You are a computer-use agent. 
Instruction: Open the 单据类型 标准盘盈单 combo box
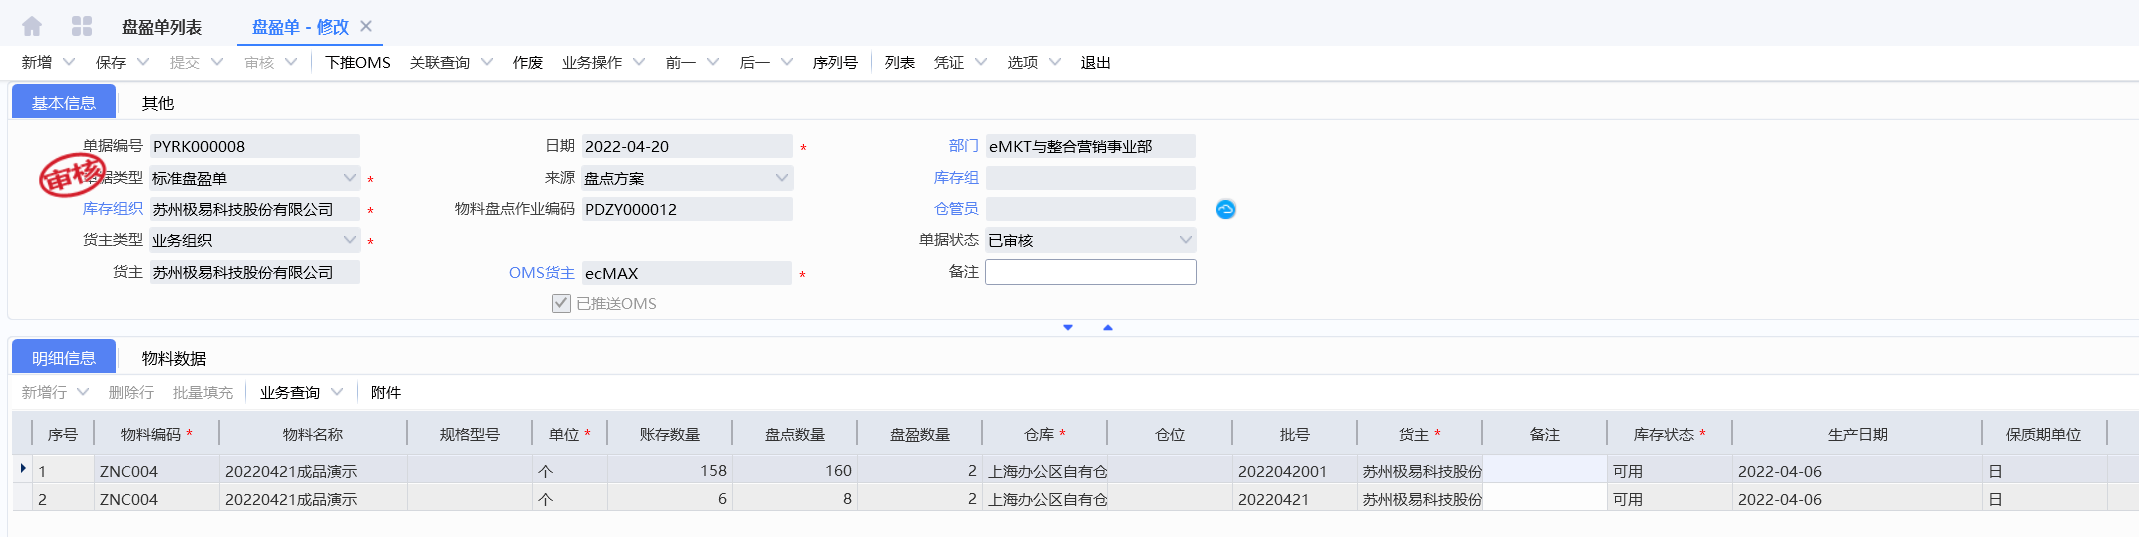point(254,178)
